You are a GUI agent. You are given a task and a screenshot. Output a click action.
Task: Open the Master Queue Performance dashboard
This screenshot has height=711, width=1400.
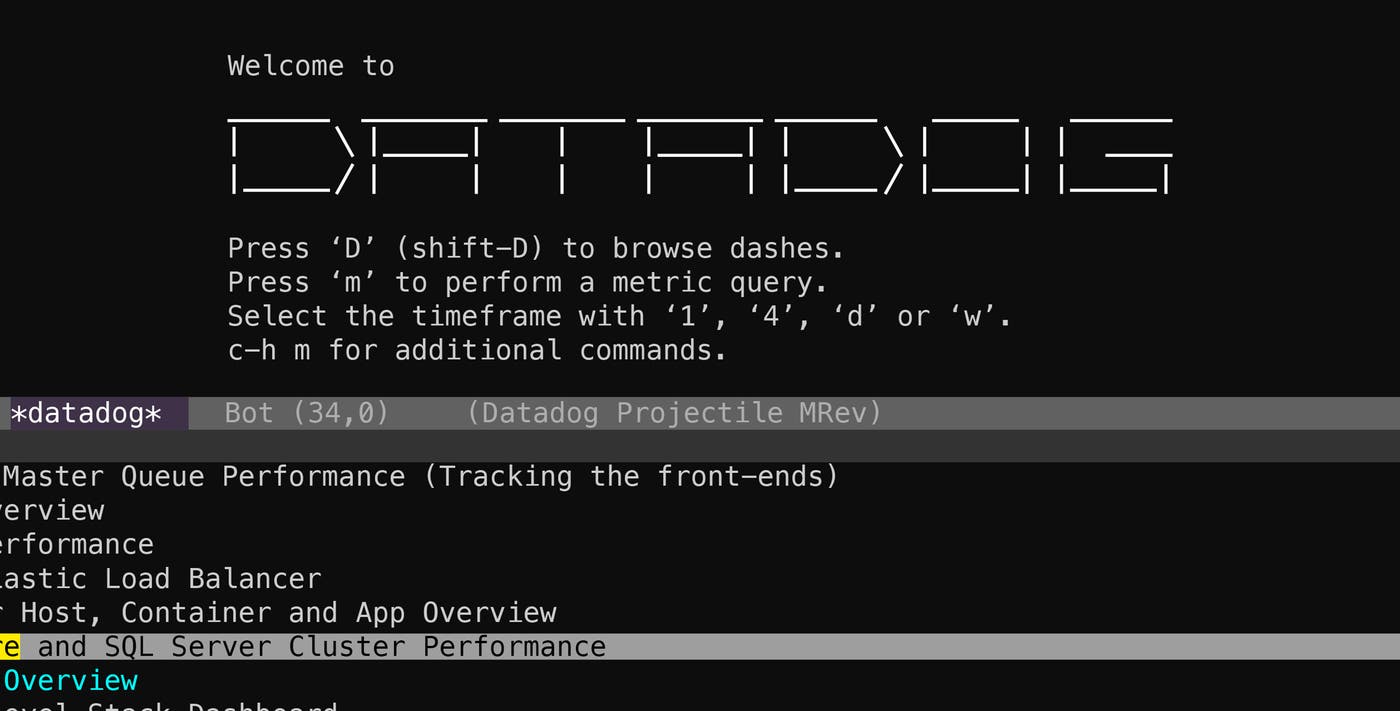[400, 477]
